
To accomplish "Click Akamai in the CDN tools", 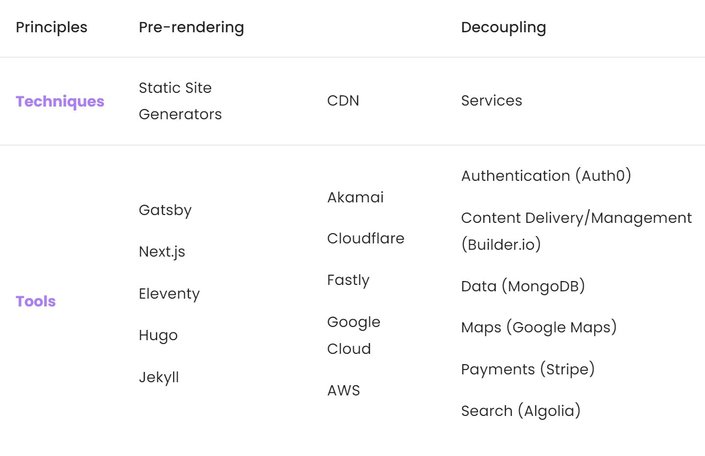I will (355, 197).
